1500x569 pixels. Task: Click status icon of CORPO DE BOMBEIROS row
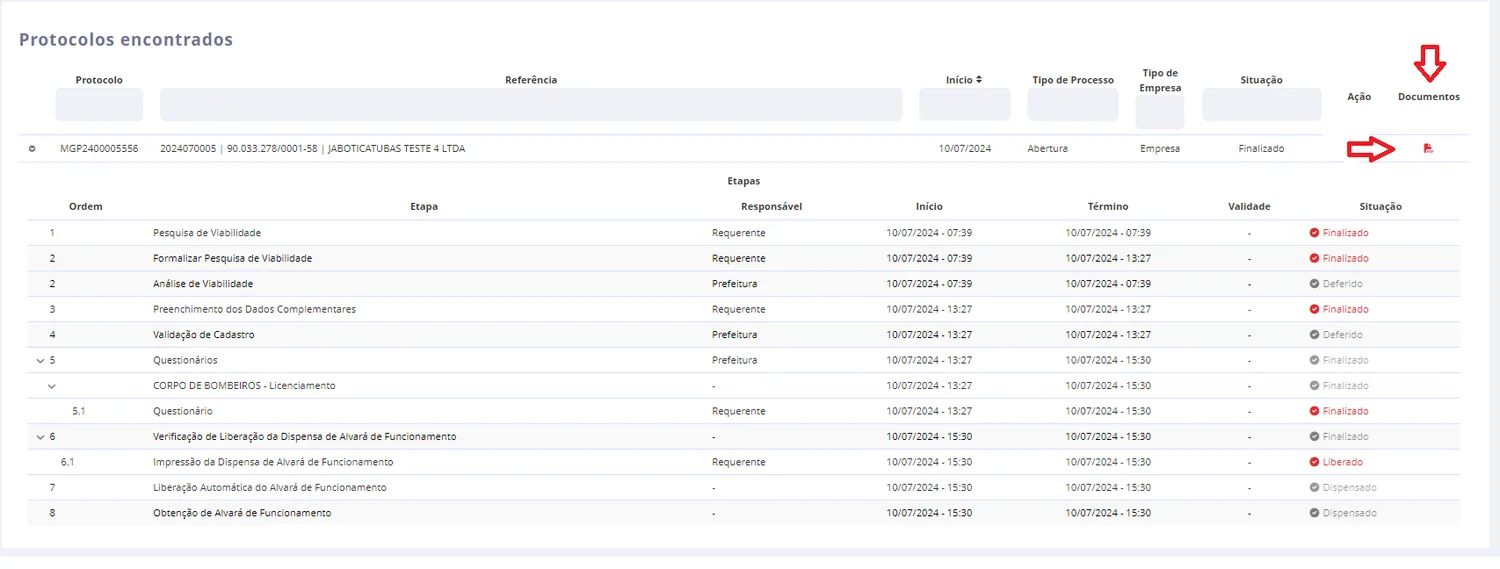coord(1315,386)
